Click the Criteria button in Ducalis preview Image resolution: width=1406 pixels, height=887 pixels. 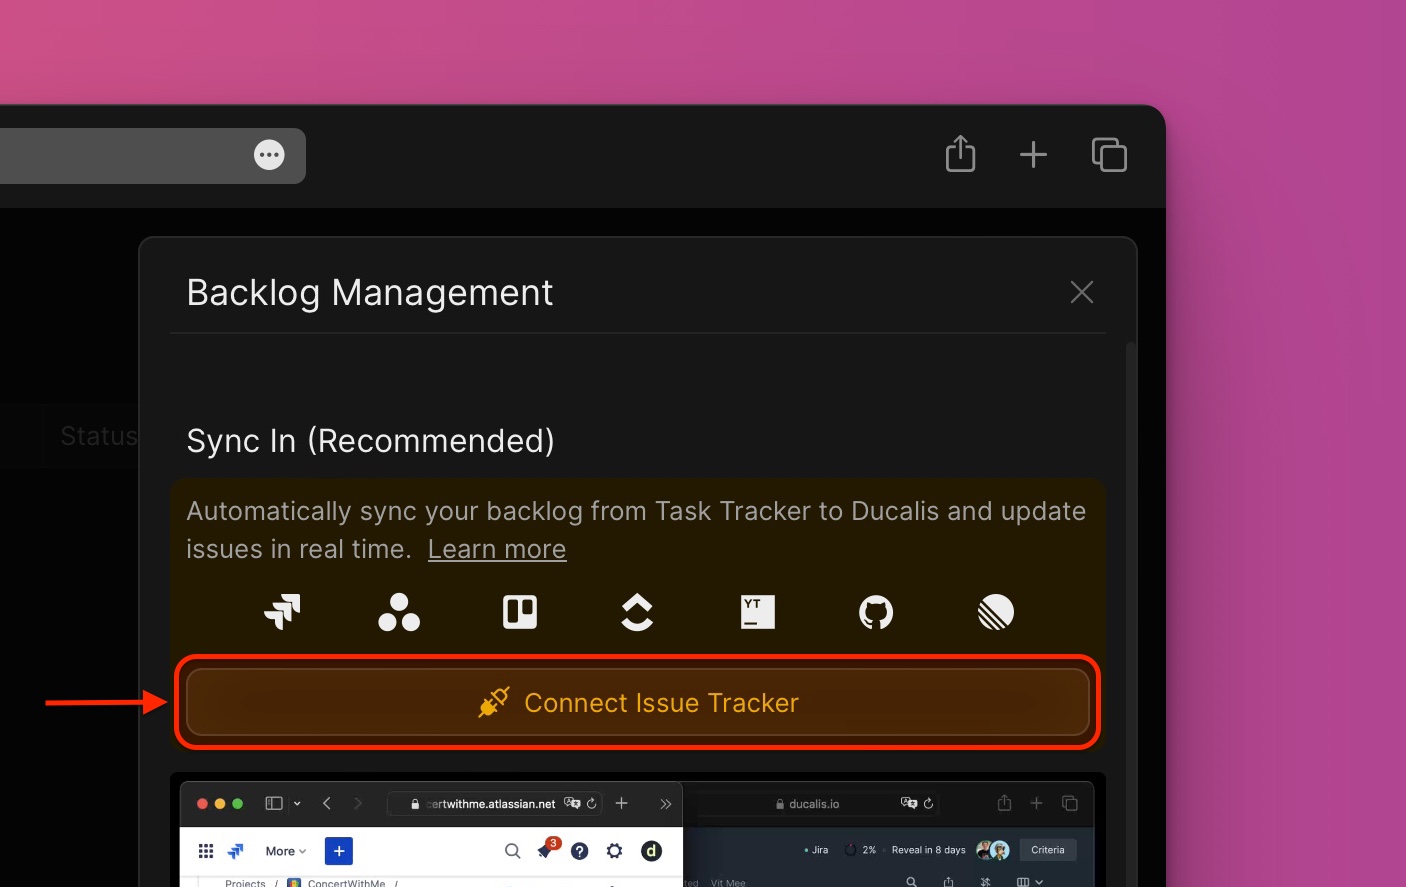pyautogui.click(x=1047, y=850)
